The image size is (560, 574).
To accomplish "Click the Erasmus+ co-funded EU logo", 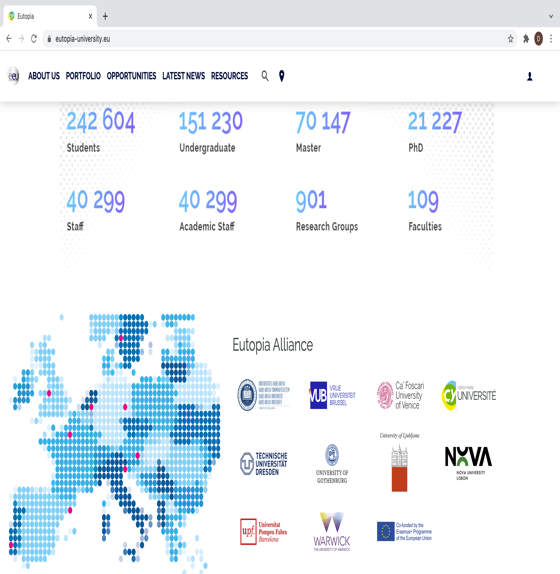I will click(x=404, y=532).
